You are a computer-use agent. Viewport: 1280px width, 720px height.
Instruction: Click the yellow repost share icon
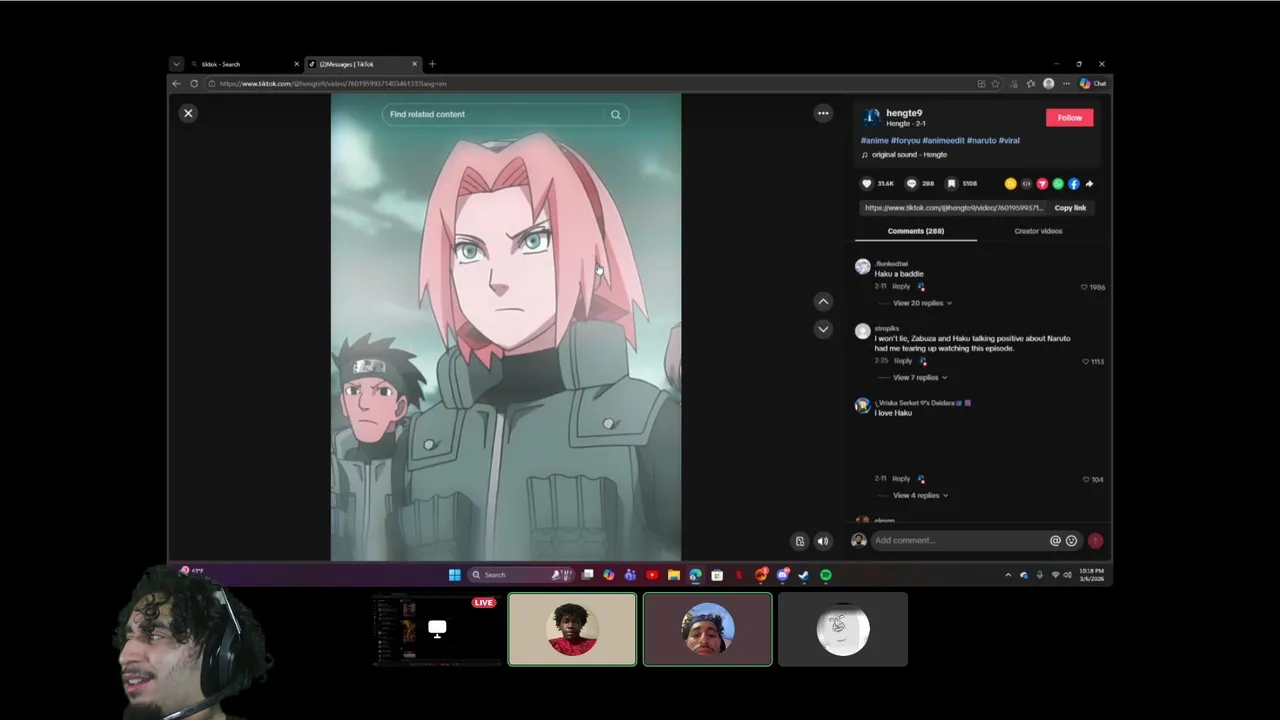pos(1010,184)
